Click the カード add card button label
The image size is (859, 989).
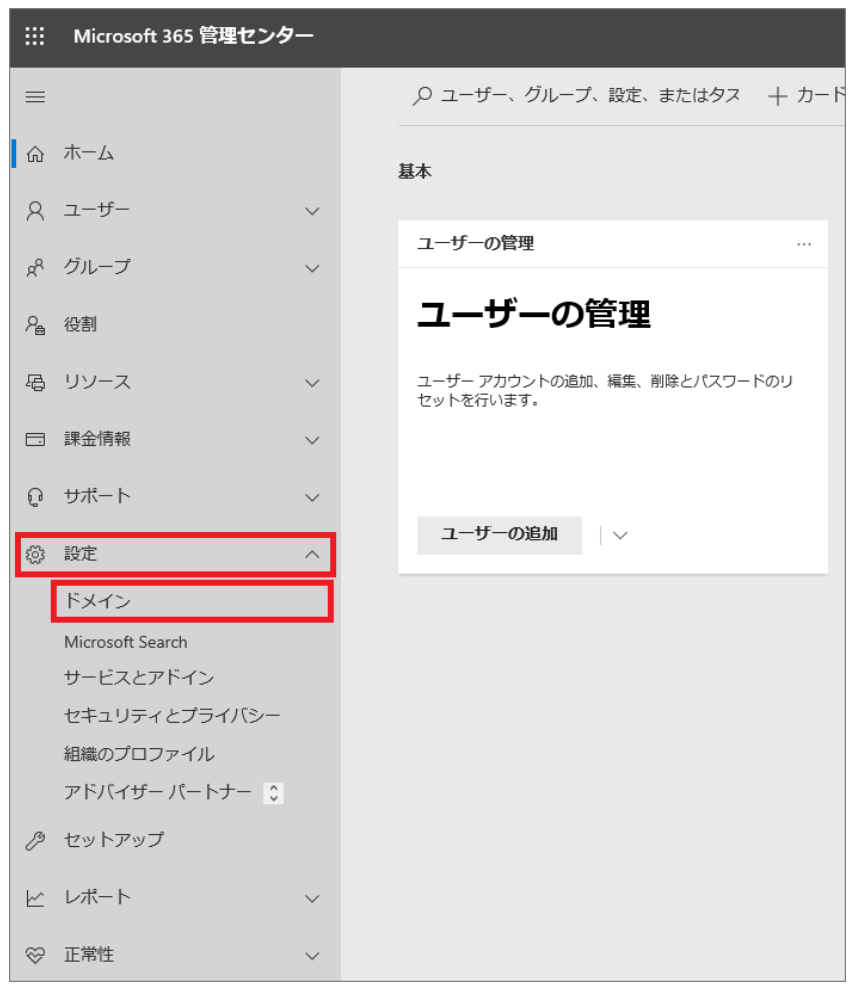click(x=821, y=95)
